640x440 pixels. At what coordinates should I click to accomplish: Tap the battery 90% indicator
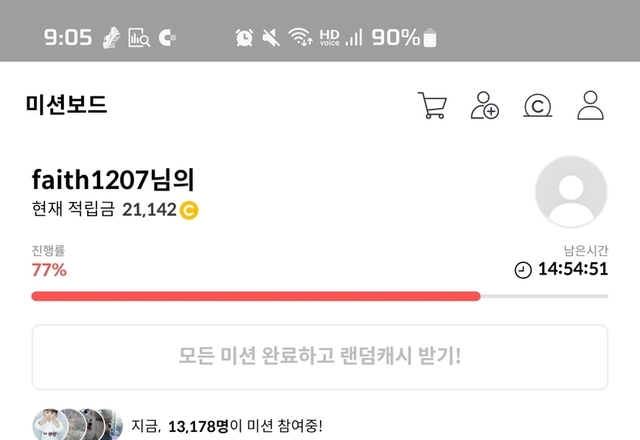point(404,38)
